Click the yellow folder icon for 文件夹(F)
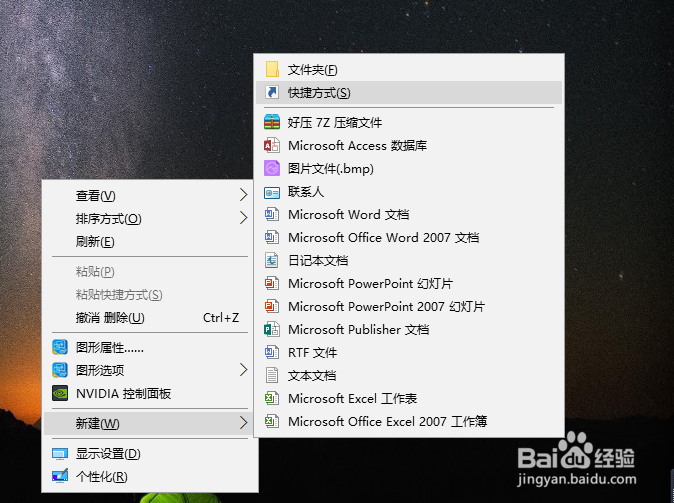This screenshot has height=503, width=674. pyautogui.click(x=272, y=69)
